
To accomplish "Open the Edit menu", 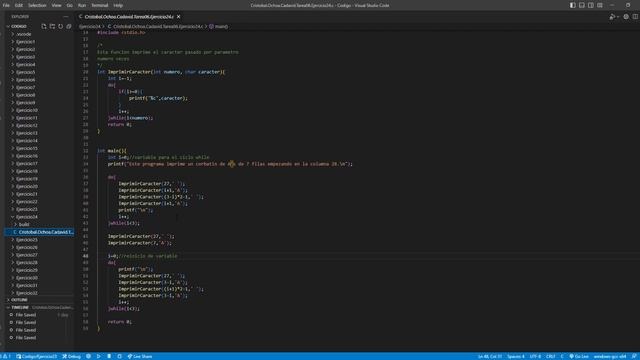I will [19, 5].
